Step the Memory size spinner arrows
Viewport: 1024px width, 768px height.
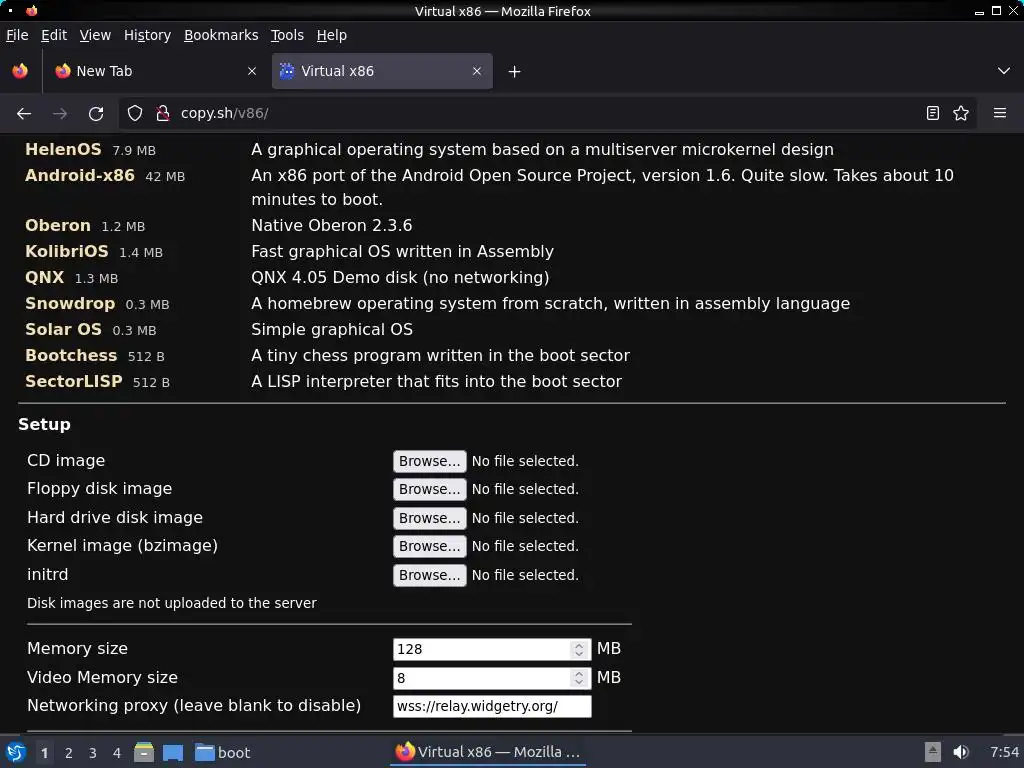579,649
